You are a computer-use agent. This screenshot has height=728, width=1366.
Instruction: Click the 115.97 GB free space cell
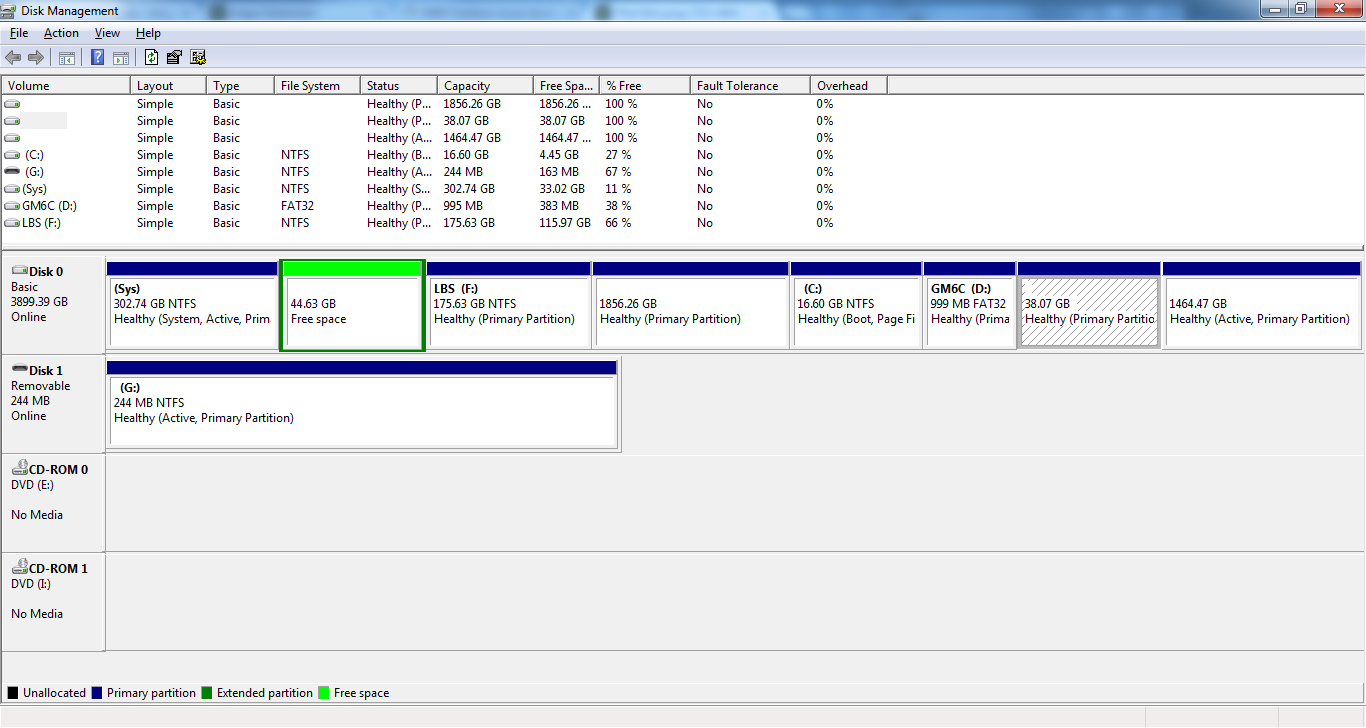tap(565, 223)
